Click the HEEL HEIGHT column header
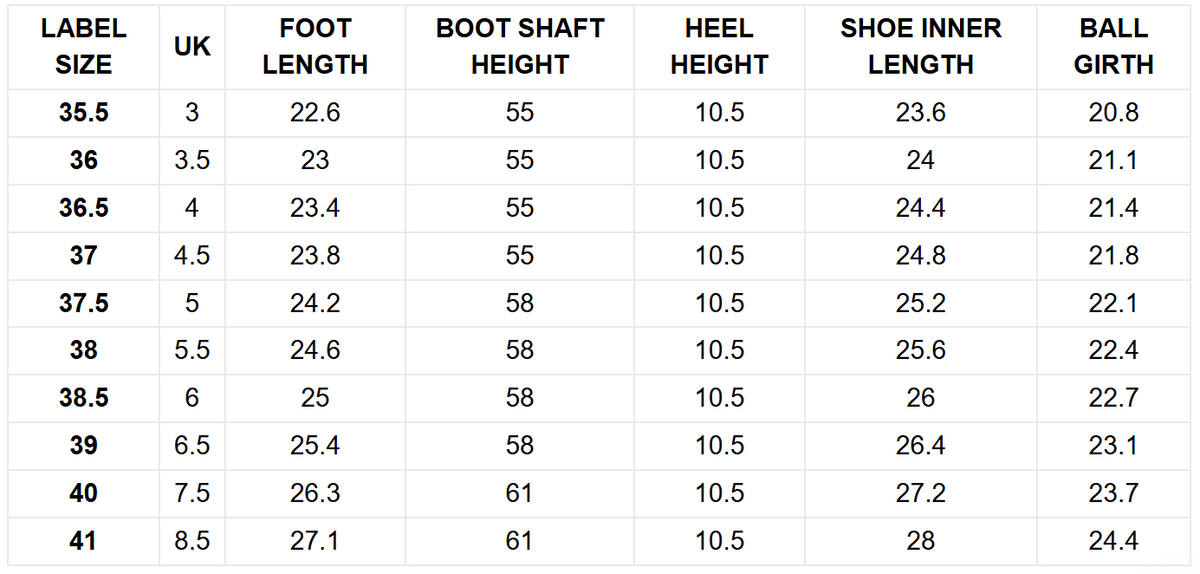 coord(719,47)
